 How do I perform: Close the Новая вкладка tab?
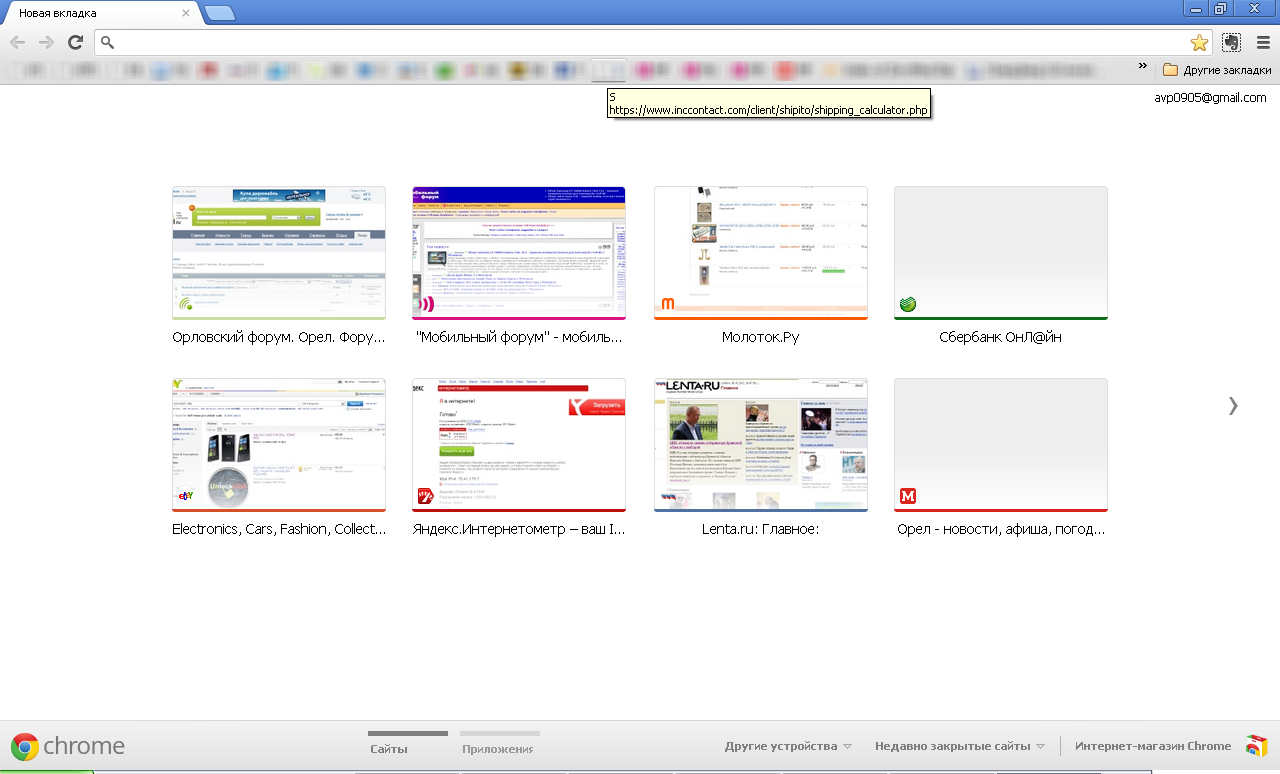(186, 13)
